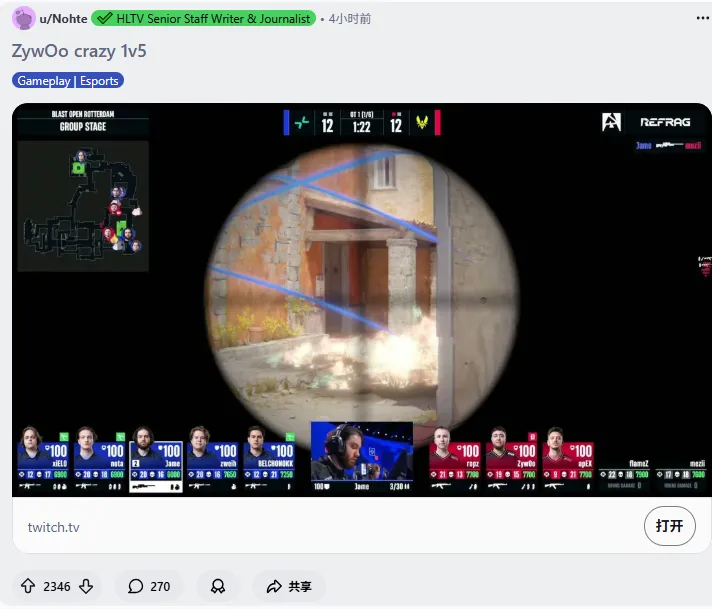Click the green checkmark in the HLTV flair
The width and height of the screenshot is (712, 609).
104,18
